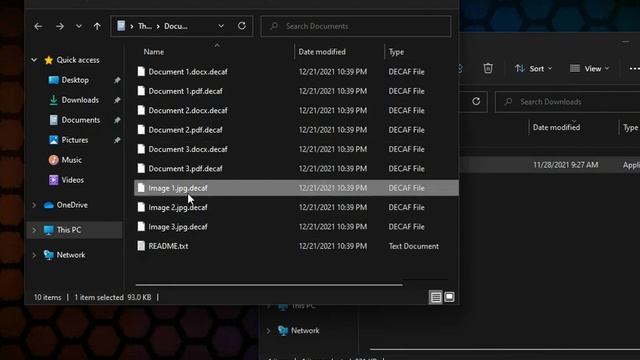Switch to details view layout
Viewport: 640px width, 360px height.
[x=436, y=297]
